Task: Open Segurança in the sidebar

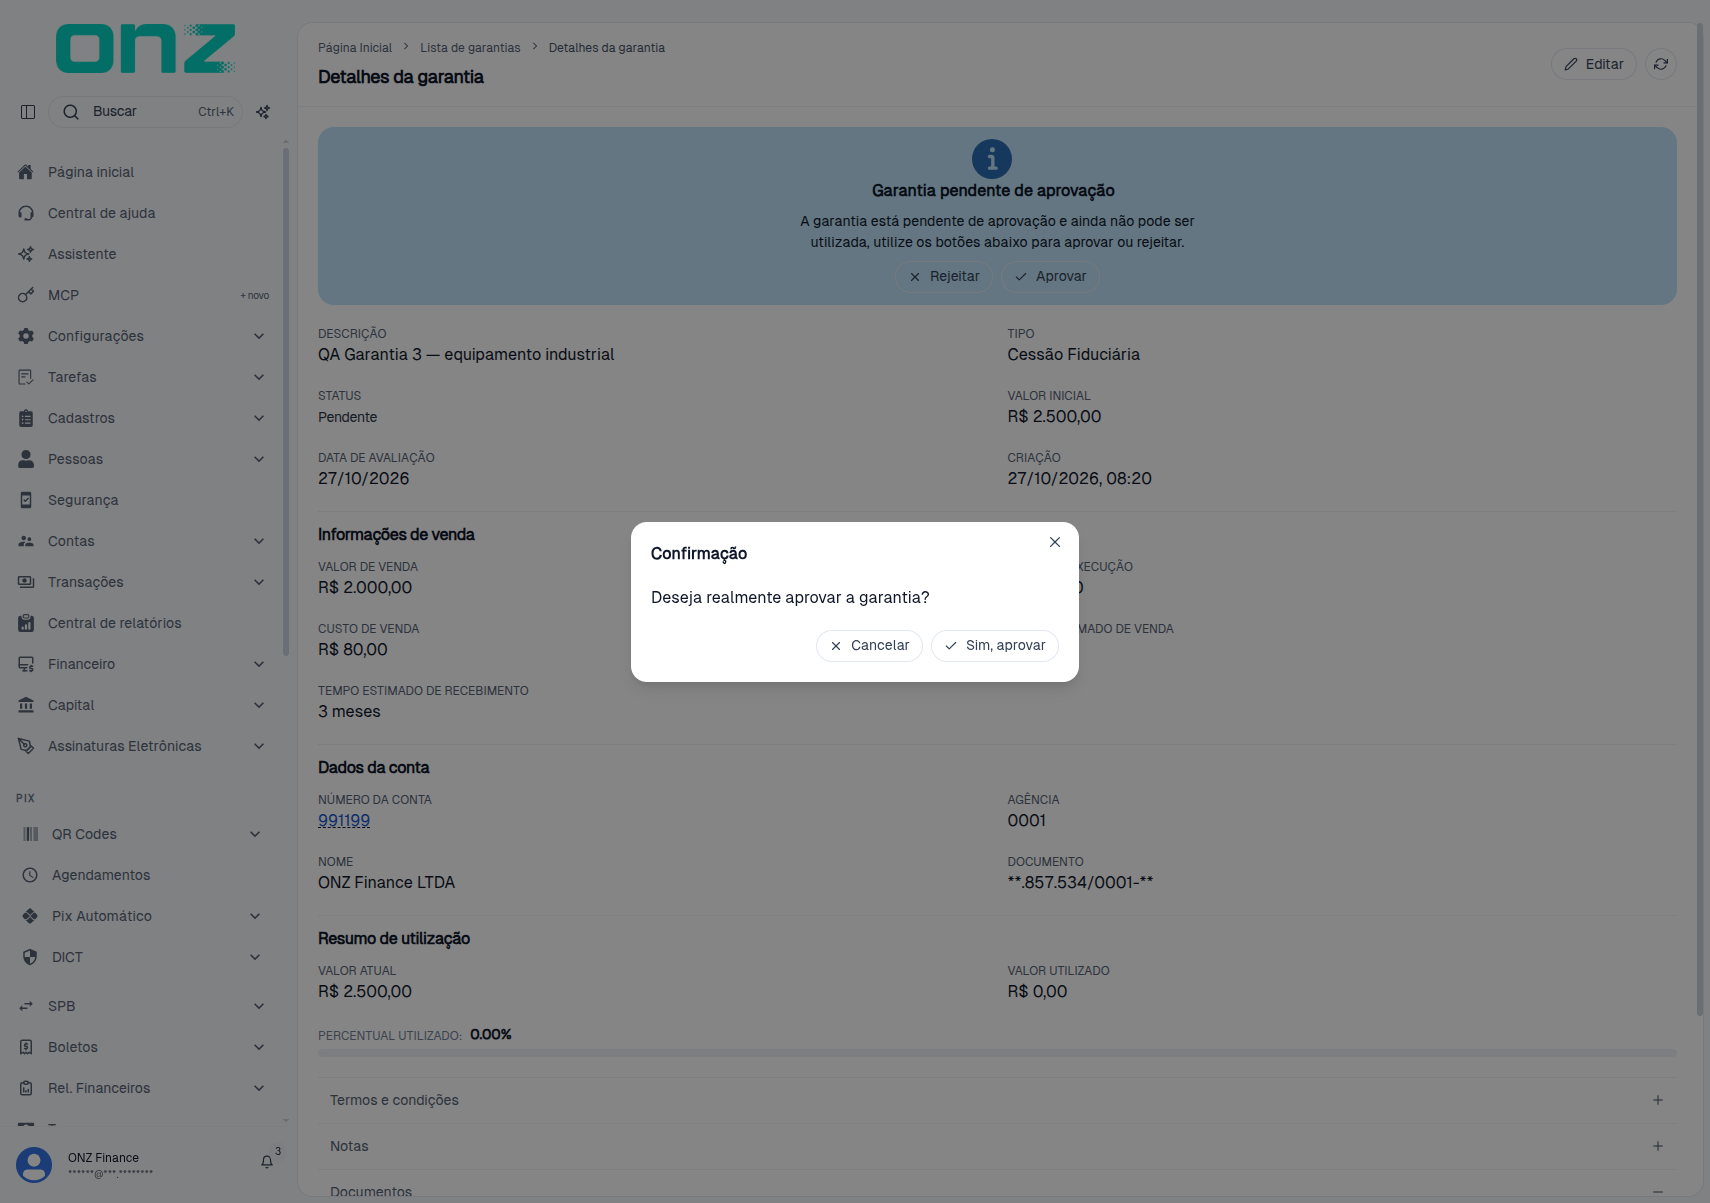Action: (143, 500)
